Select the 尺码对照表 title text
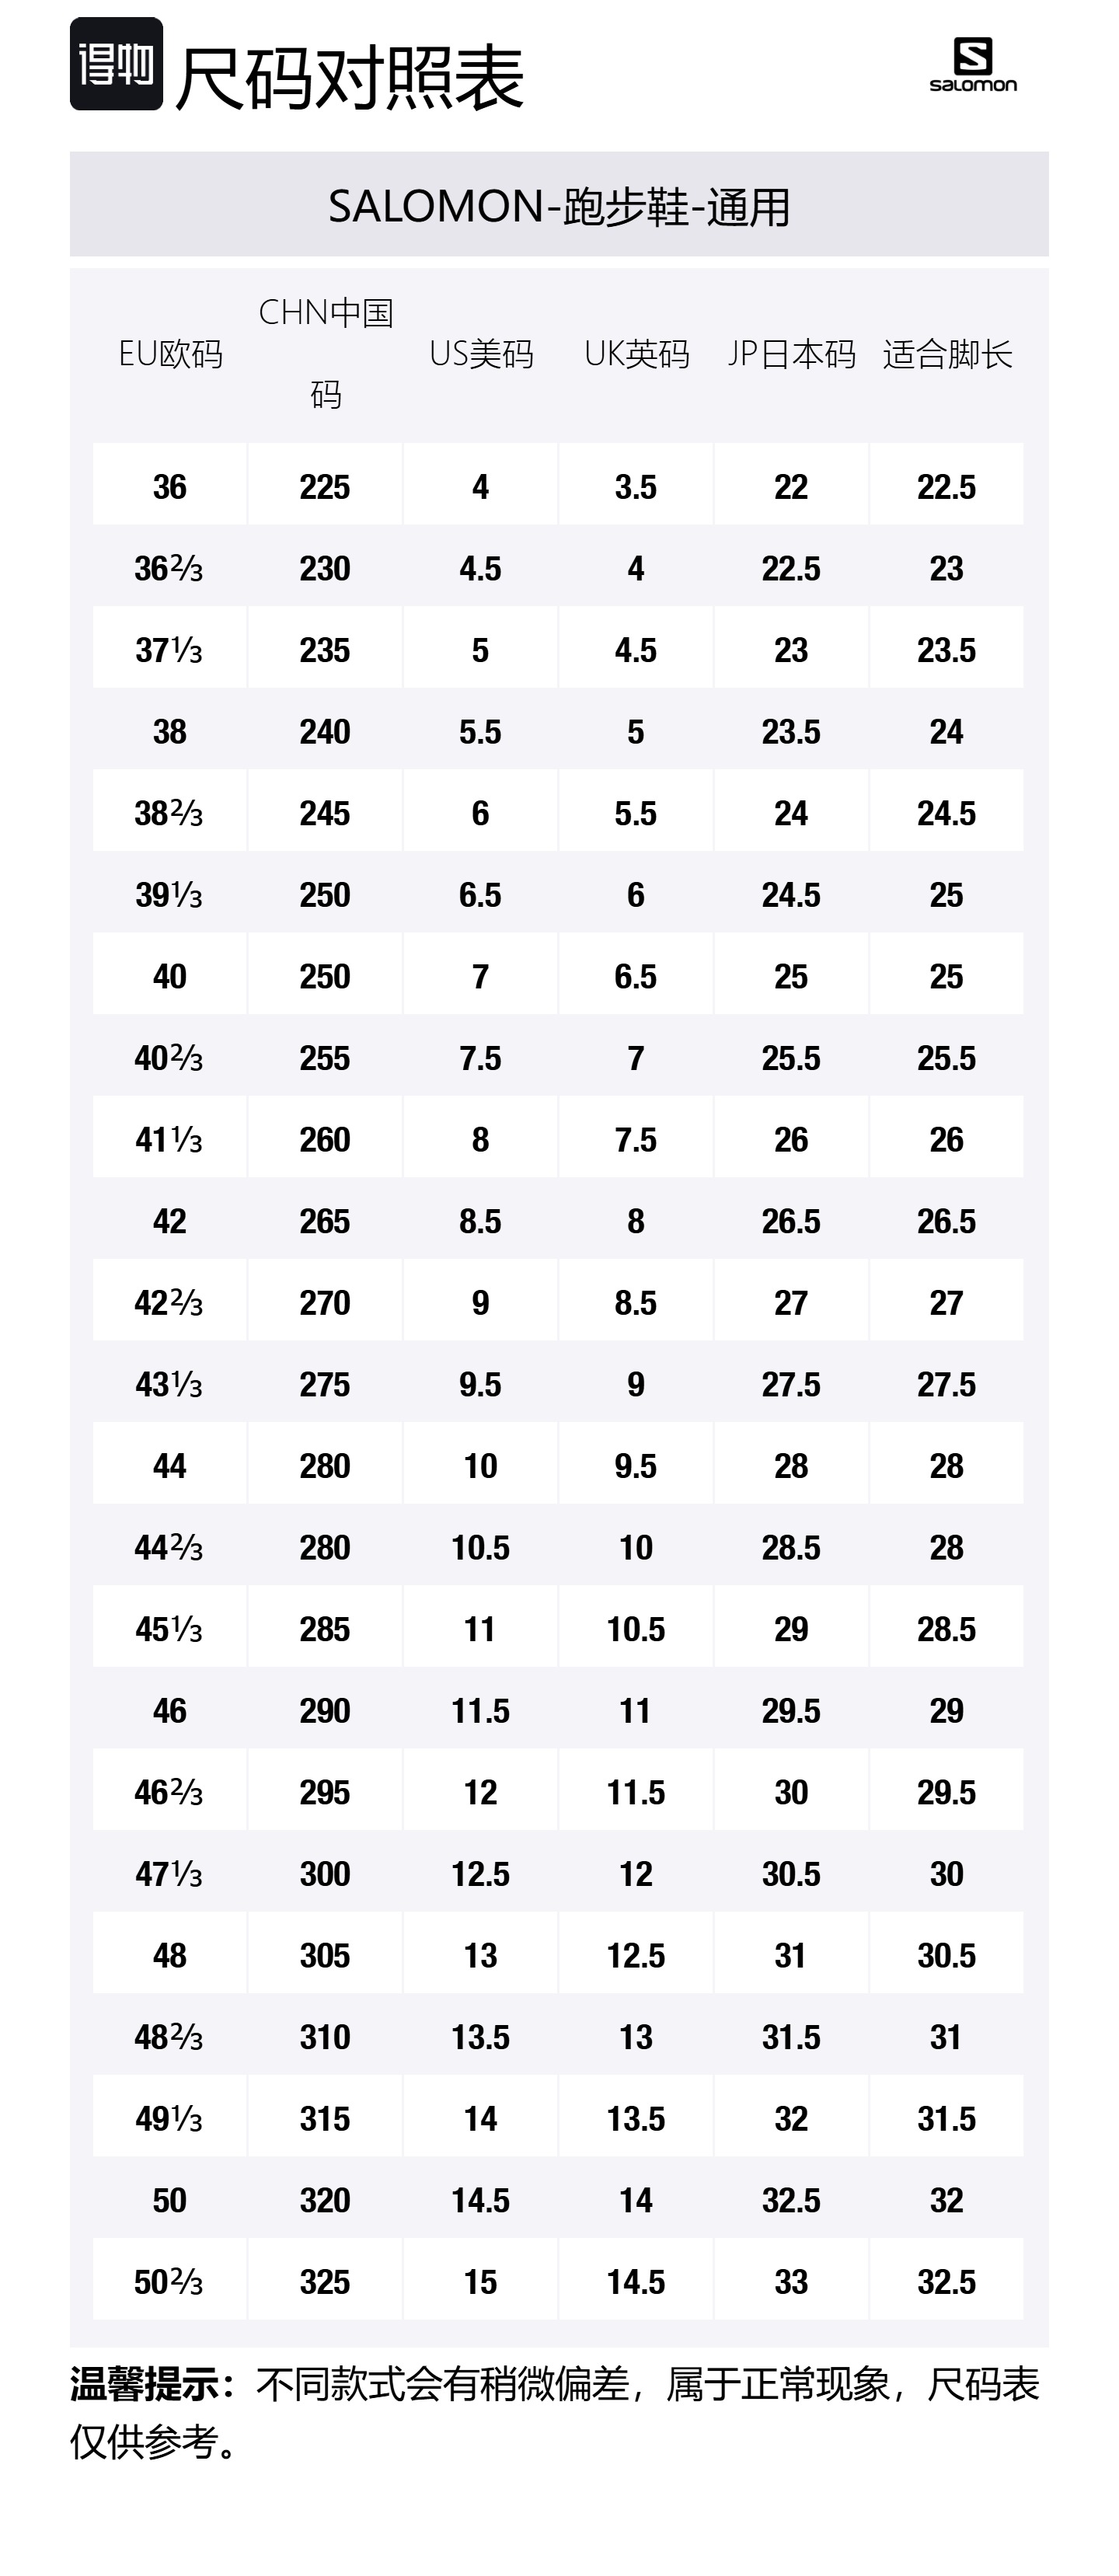 350,77
